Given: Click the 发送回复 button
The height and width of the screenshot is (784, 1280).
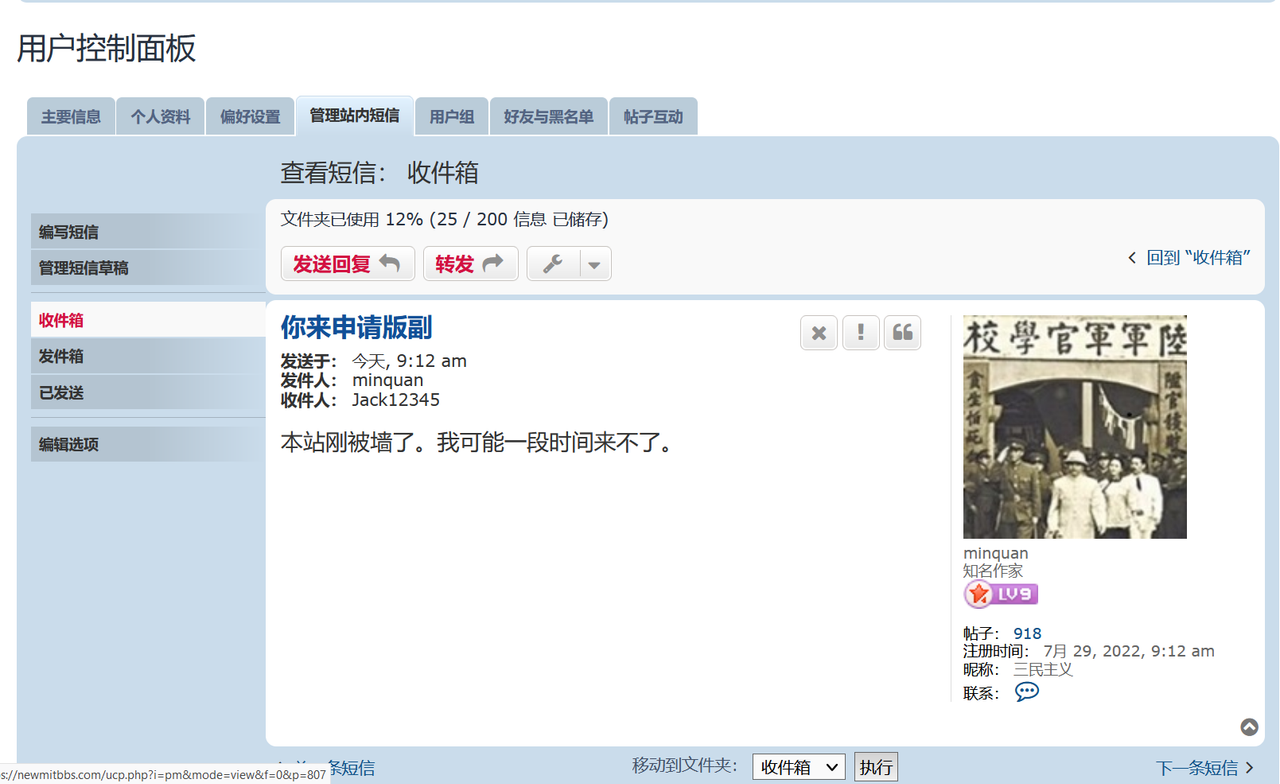Looking at the screenshot, I should click(347, 264).
